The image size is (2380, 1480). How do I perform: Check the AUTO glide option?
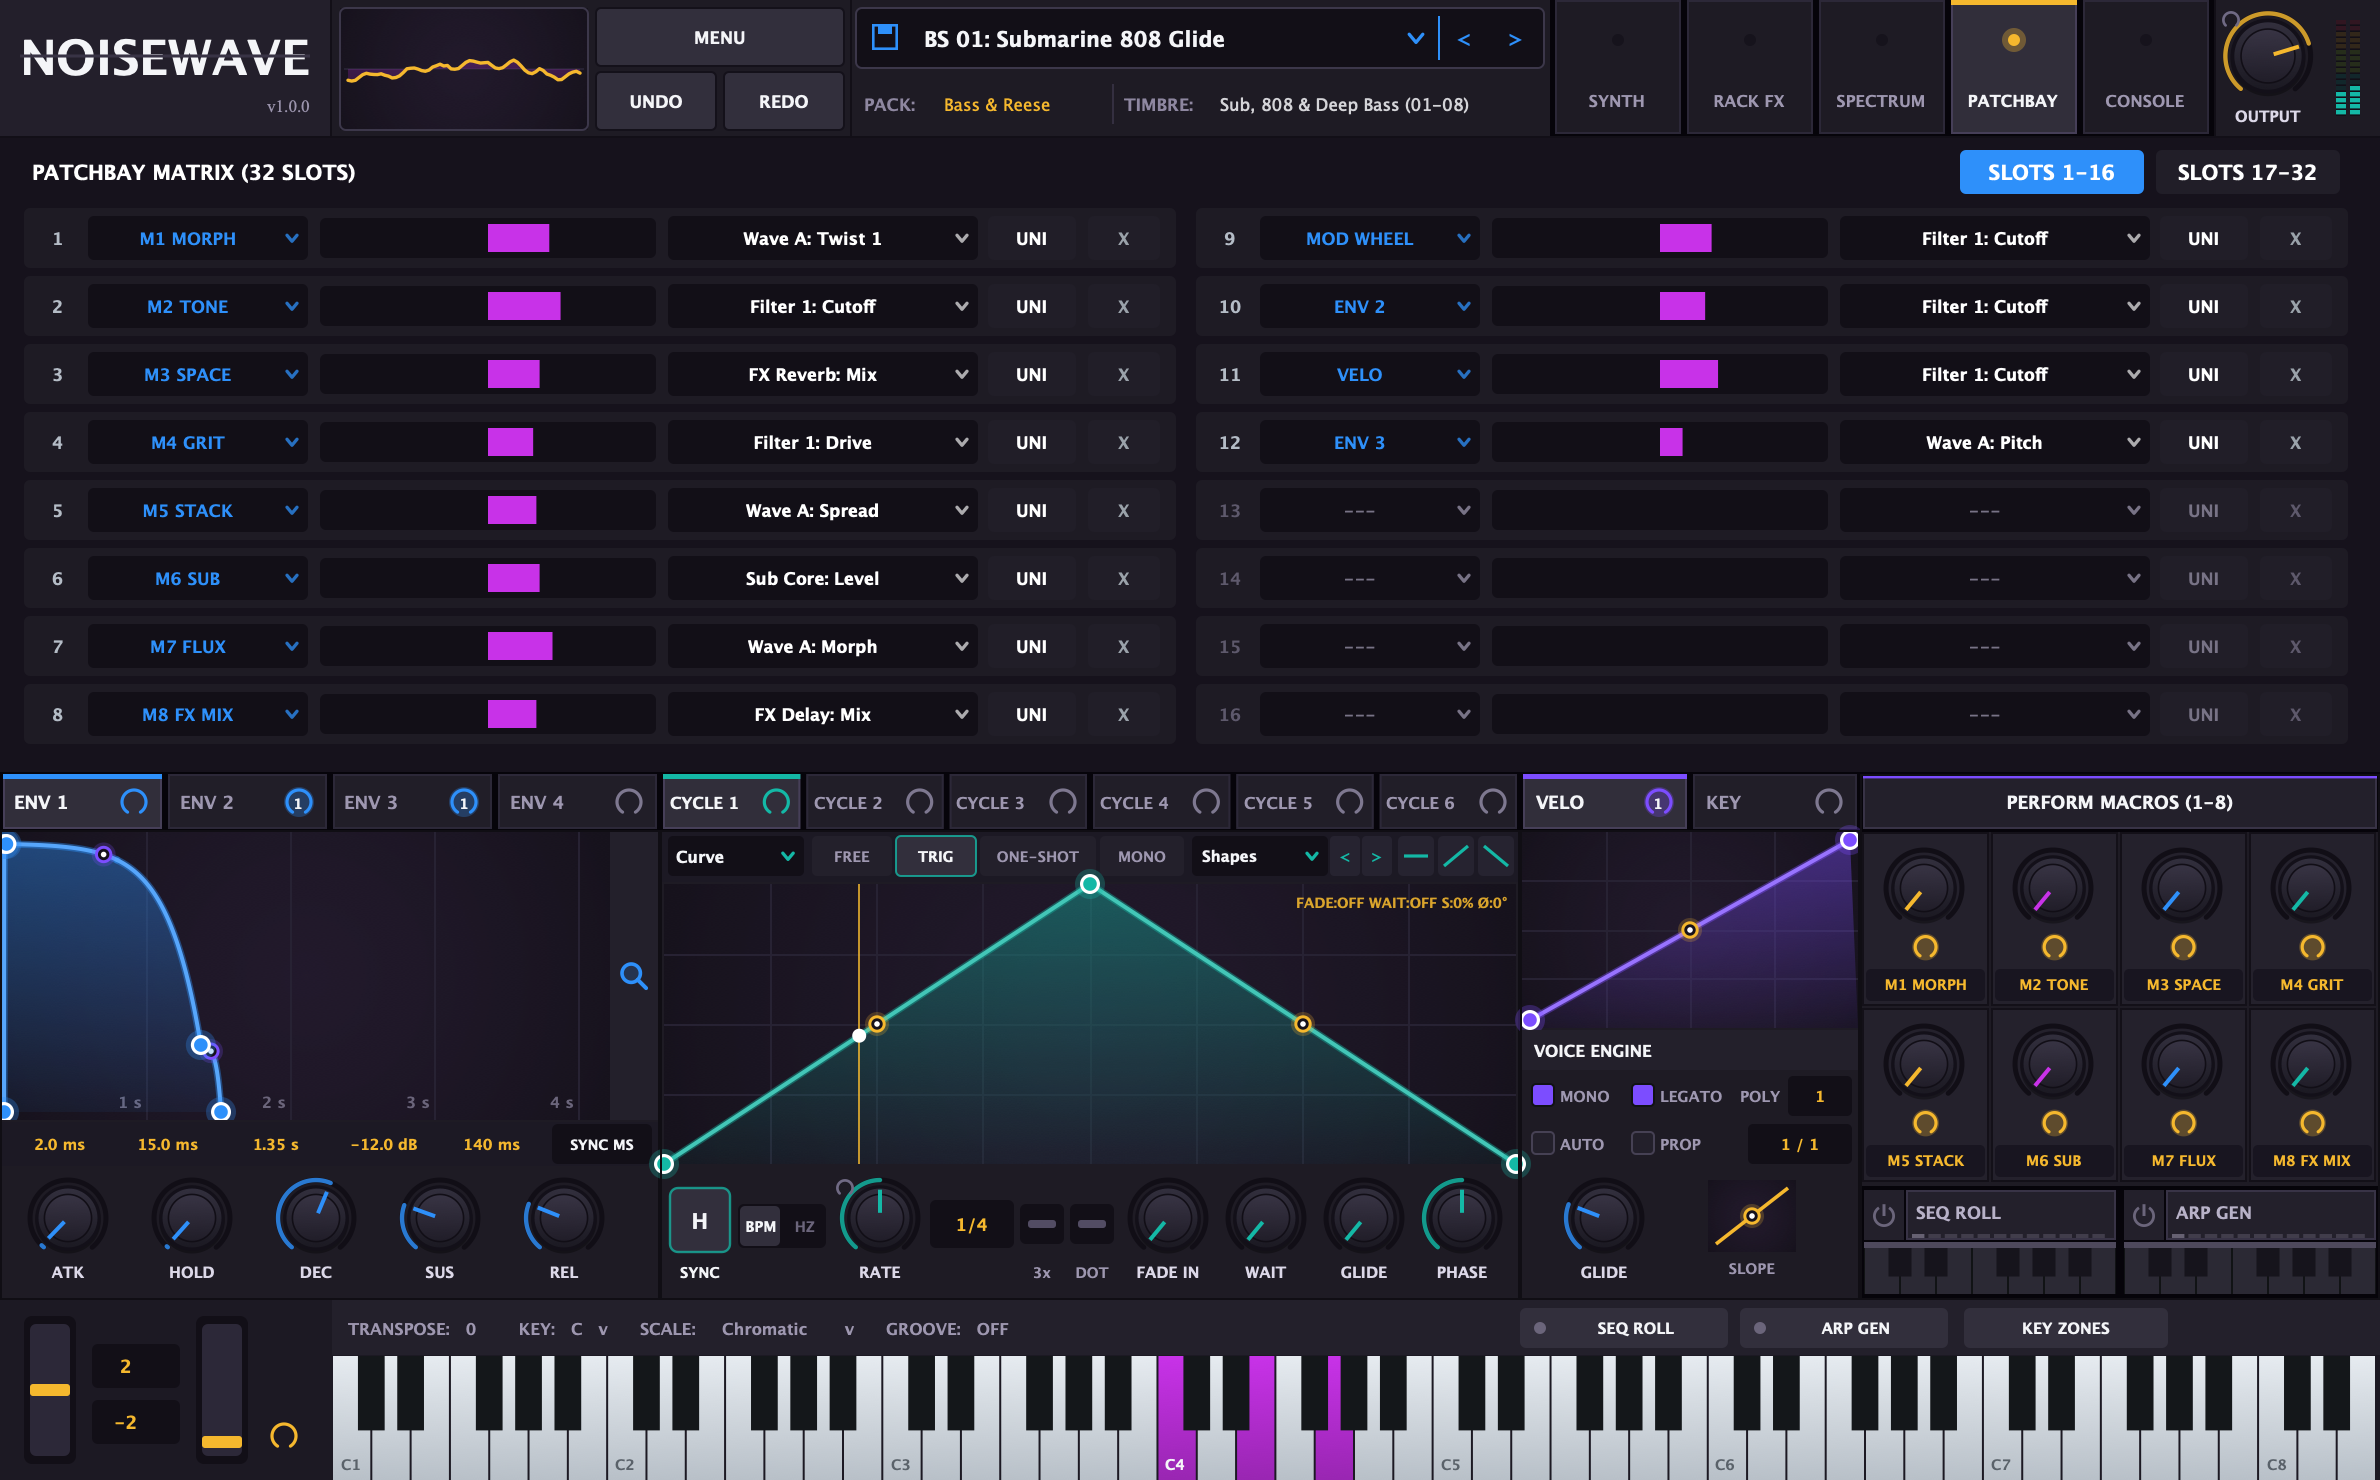(x=1543, y=1143)
